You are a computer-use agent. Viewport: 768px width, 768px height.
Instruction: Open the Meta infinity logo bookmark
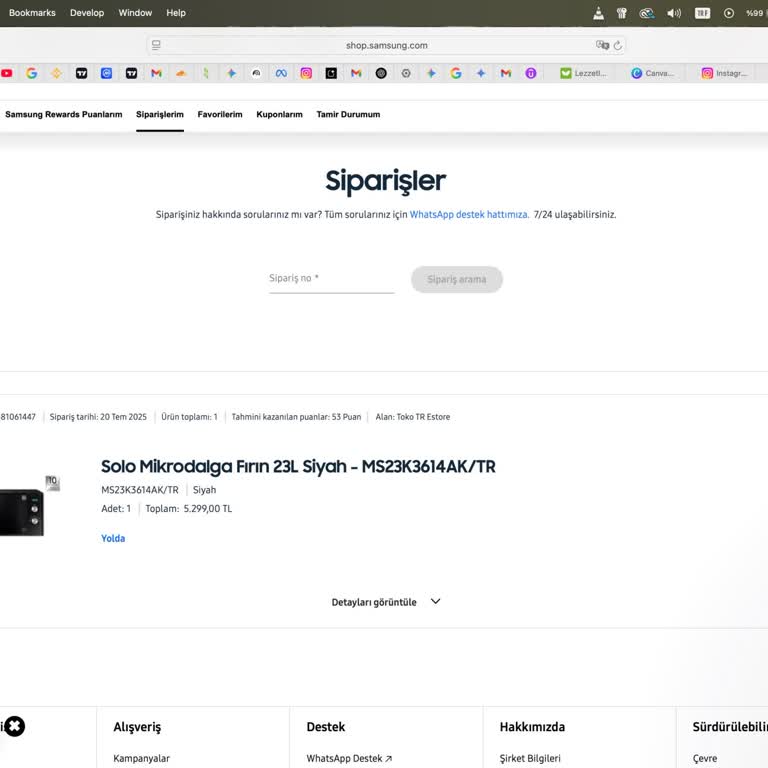(281, 73)
